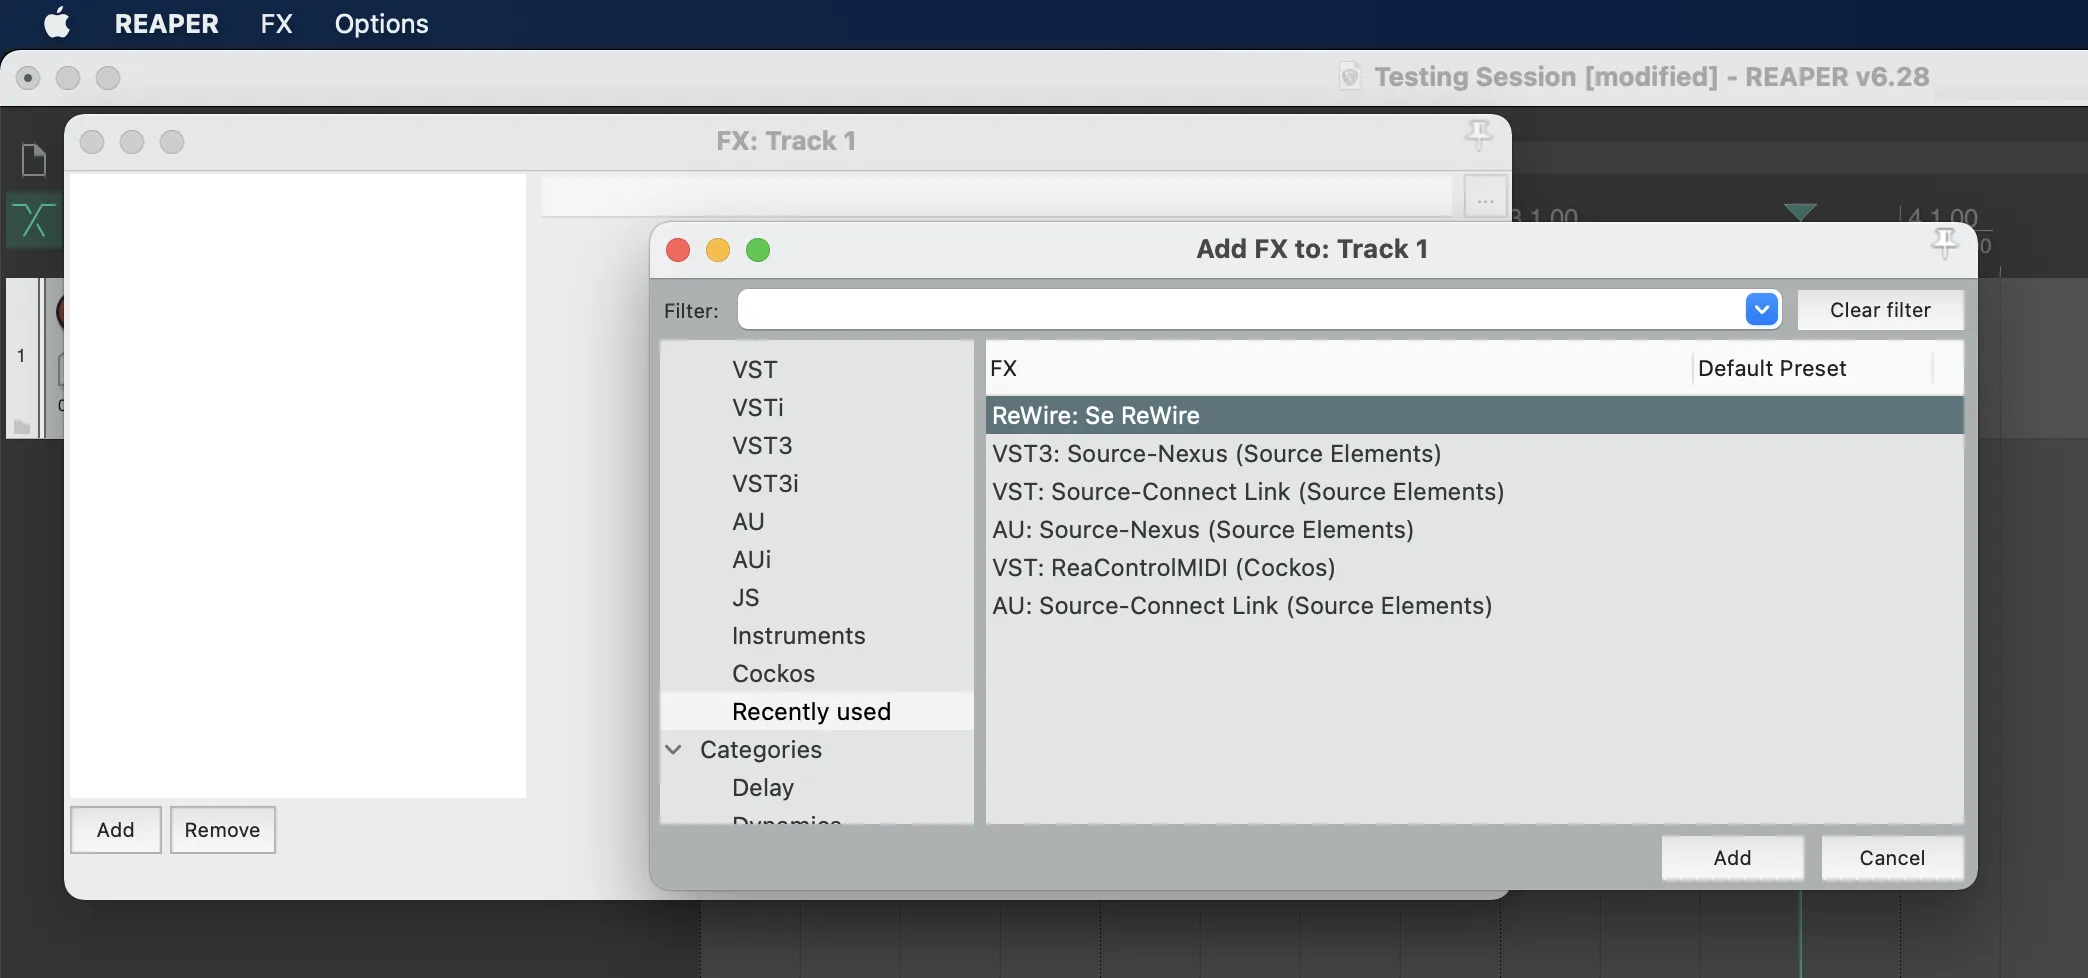This screenshot has width=2088, height=978.
Task: Click Add in the FX: Track 1 window
Action: pos(115,829)
